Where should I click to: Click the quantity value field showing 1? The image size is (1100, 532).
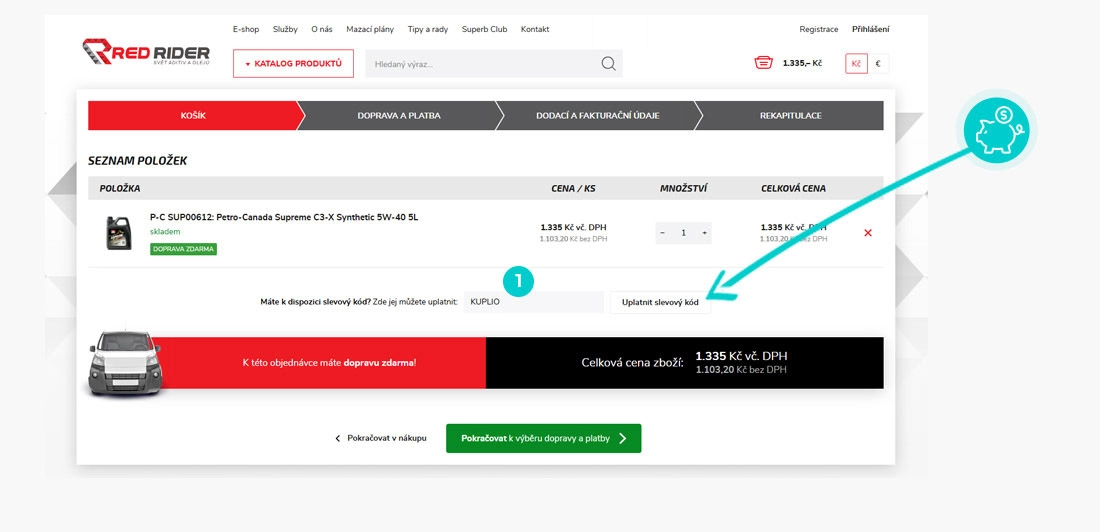[683, 233]
